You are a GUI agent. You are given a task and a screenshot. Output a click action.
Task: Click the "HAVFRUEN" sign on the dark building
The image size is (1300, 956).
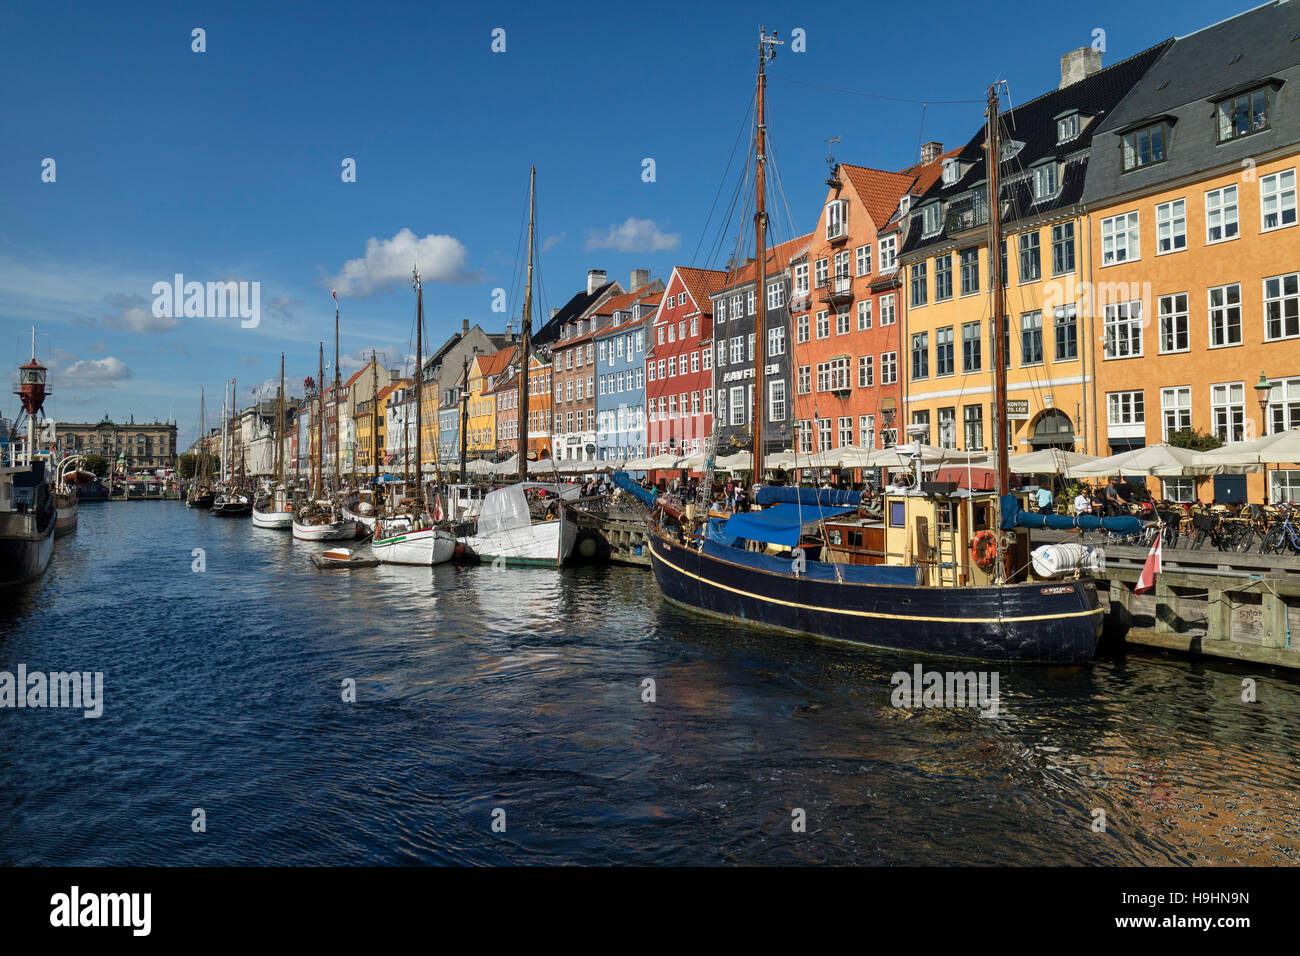click(x=751, y=373)
